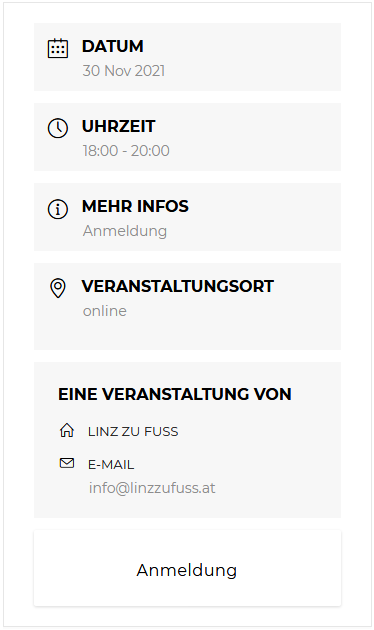Click the EINE VERANSTALTUNG VON heading
Viewport: 374px width, 630px height.
coord(175,394)
